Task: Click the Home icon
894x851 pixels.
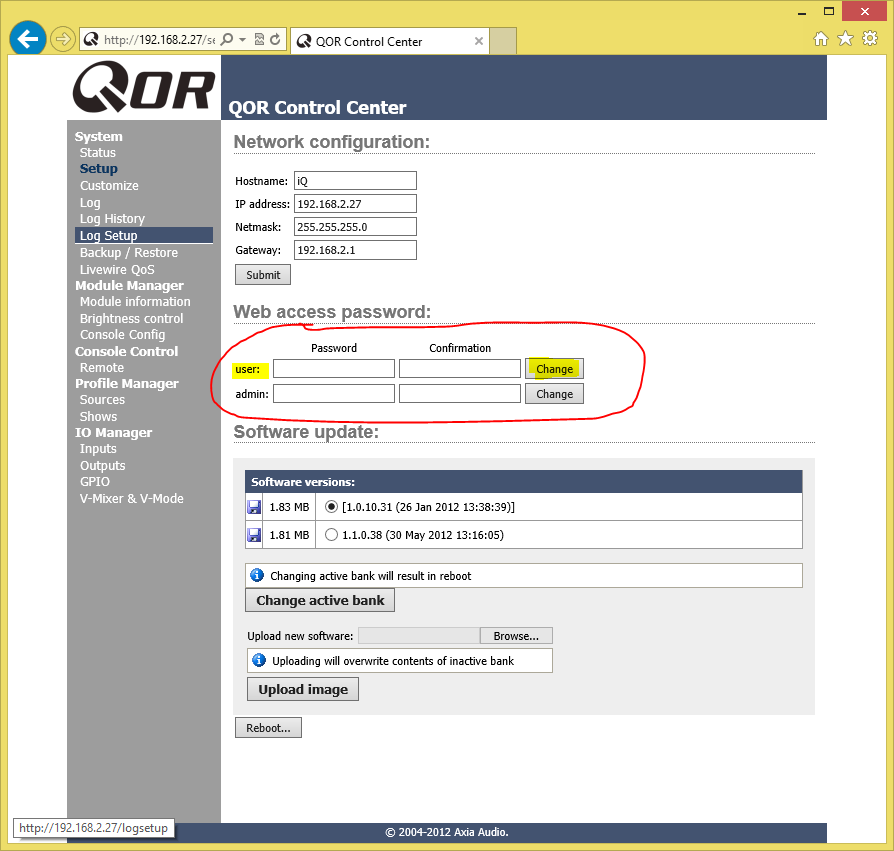Action: tap(820, 39)
